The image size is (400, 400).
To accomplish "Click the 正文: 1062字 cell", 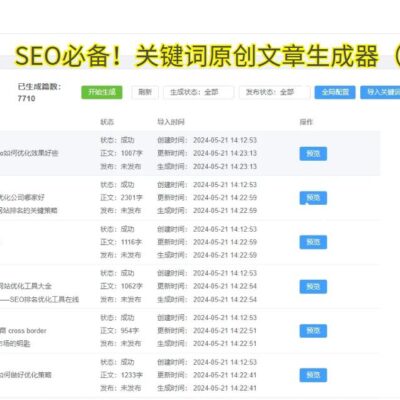I will pos(121,286).
